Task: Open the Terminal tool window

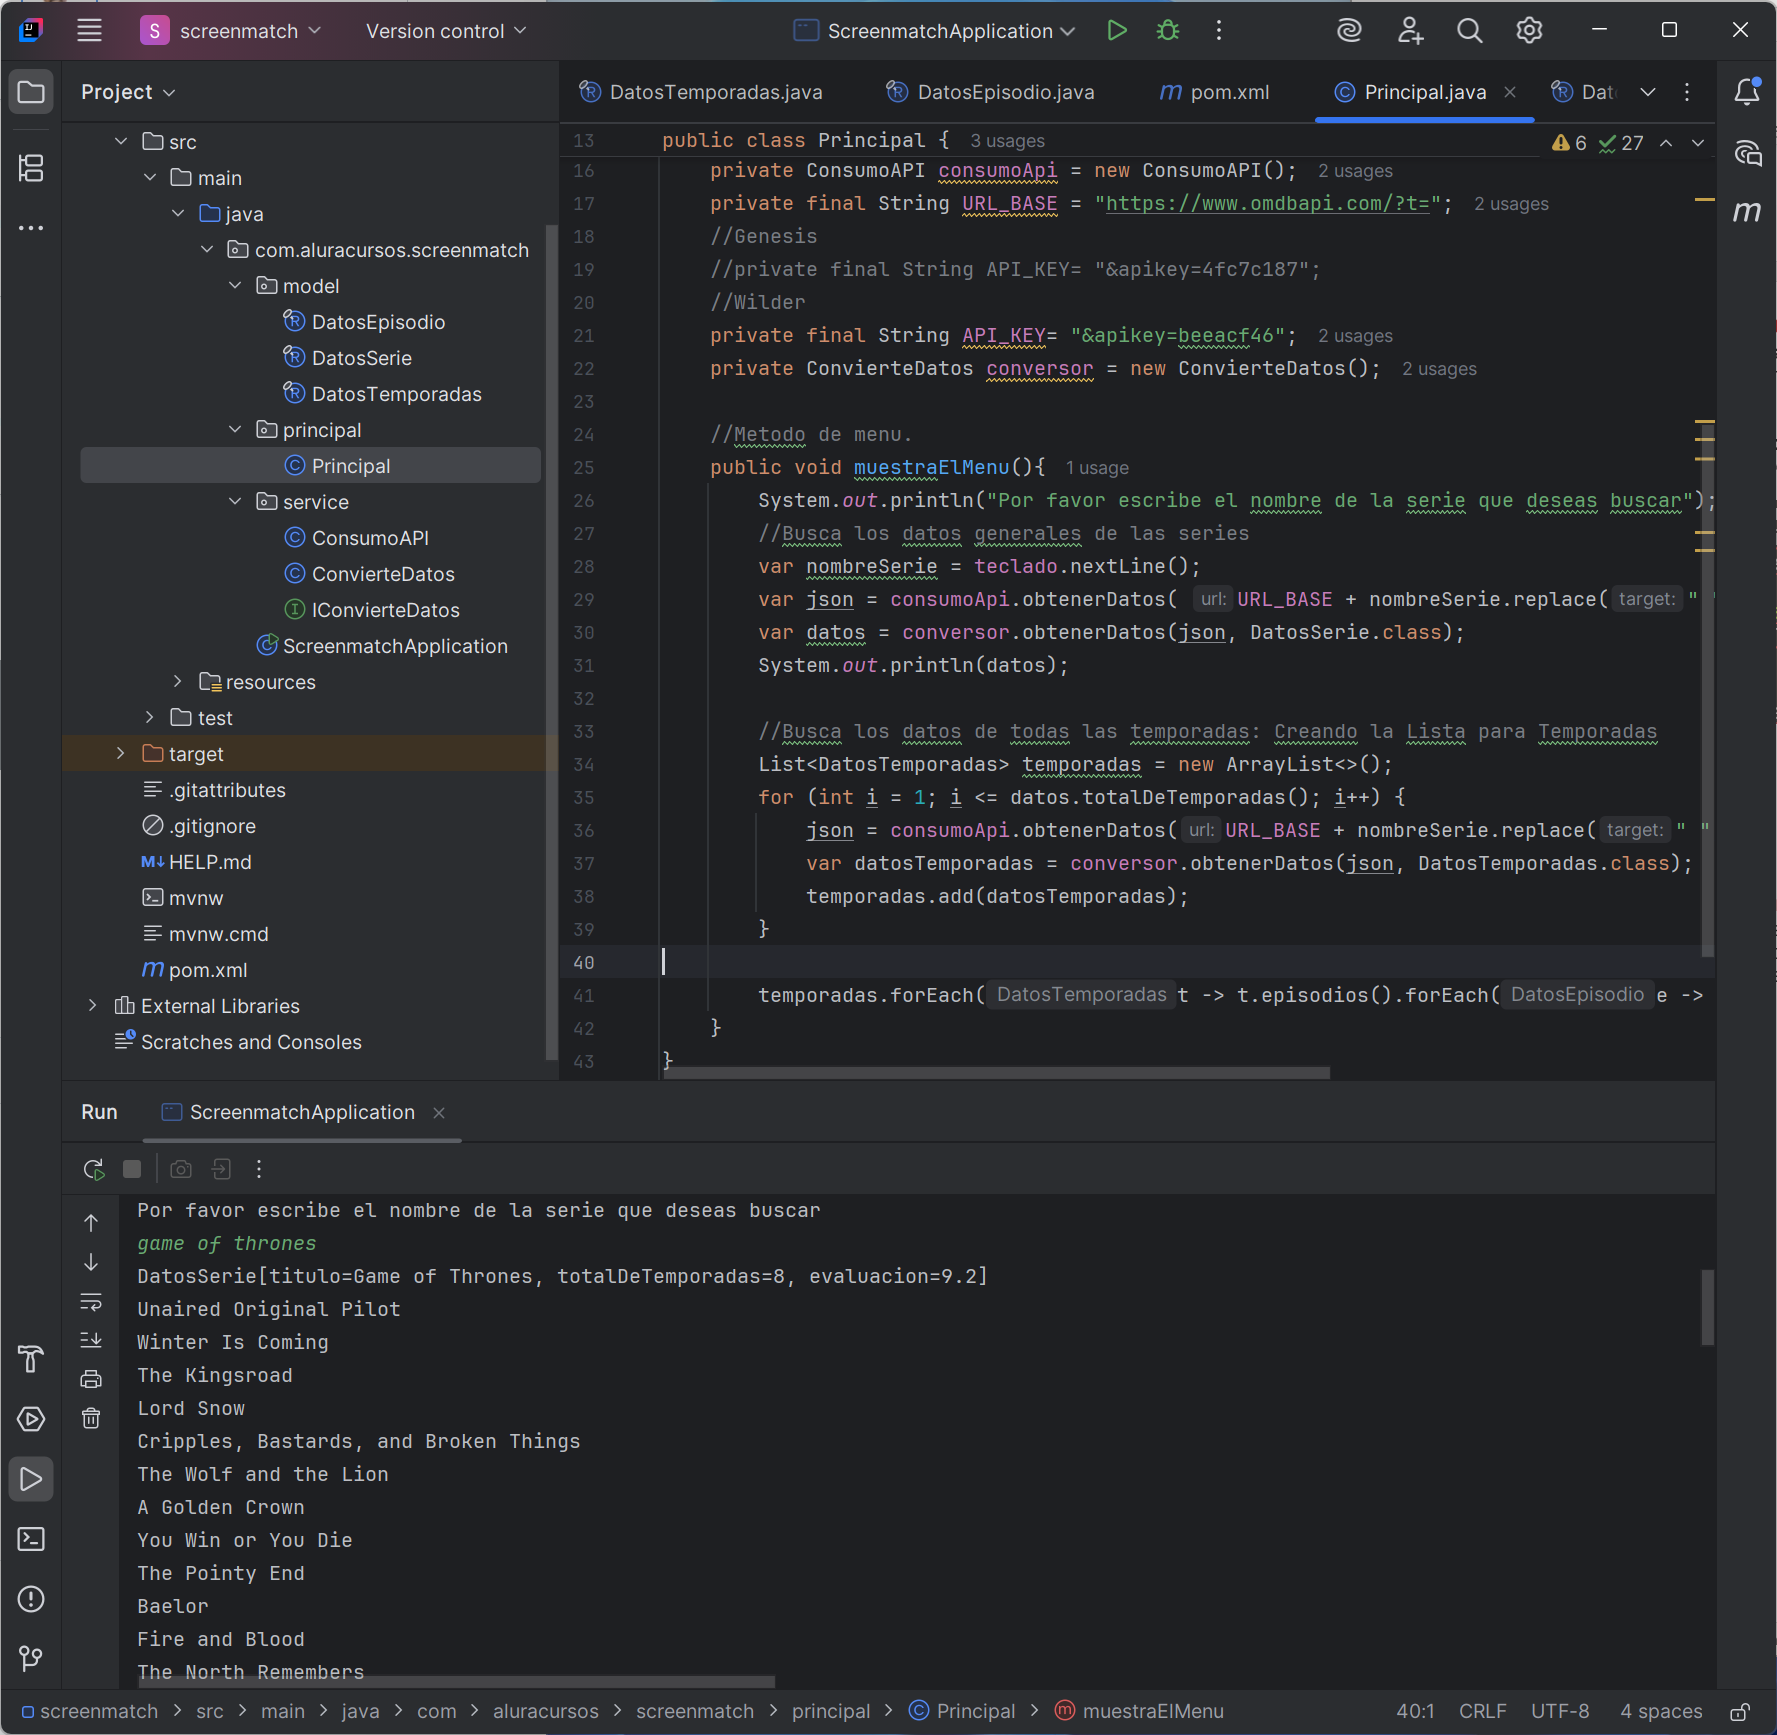Action: click(31, 1539)
